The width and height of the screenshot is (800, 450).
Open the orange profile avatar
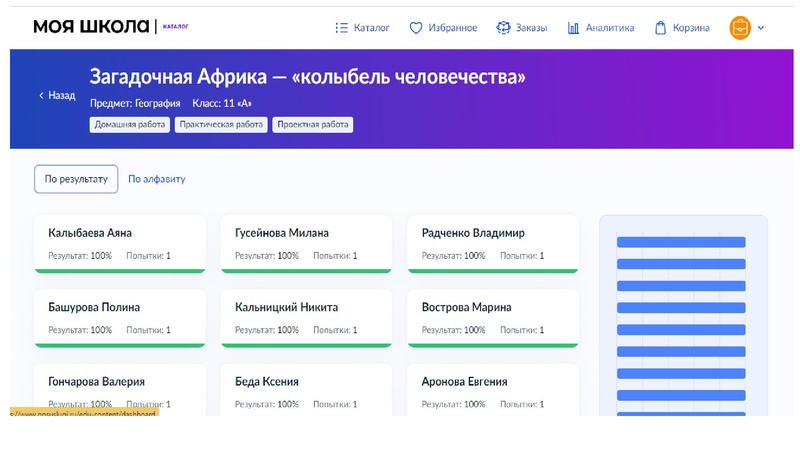[x=740, y=28]
